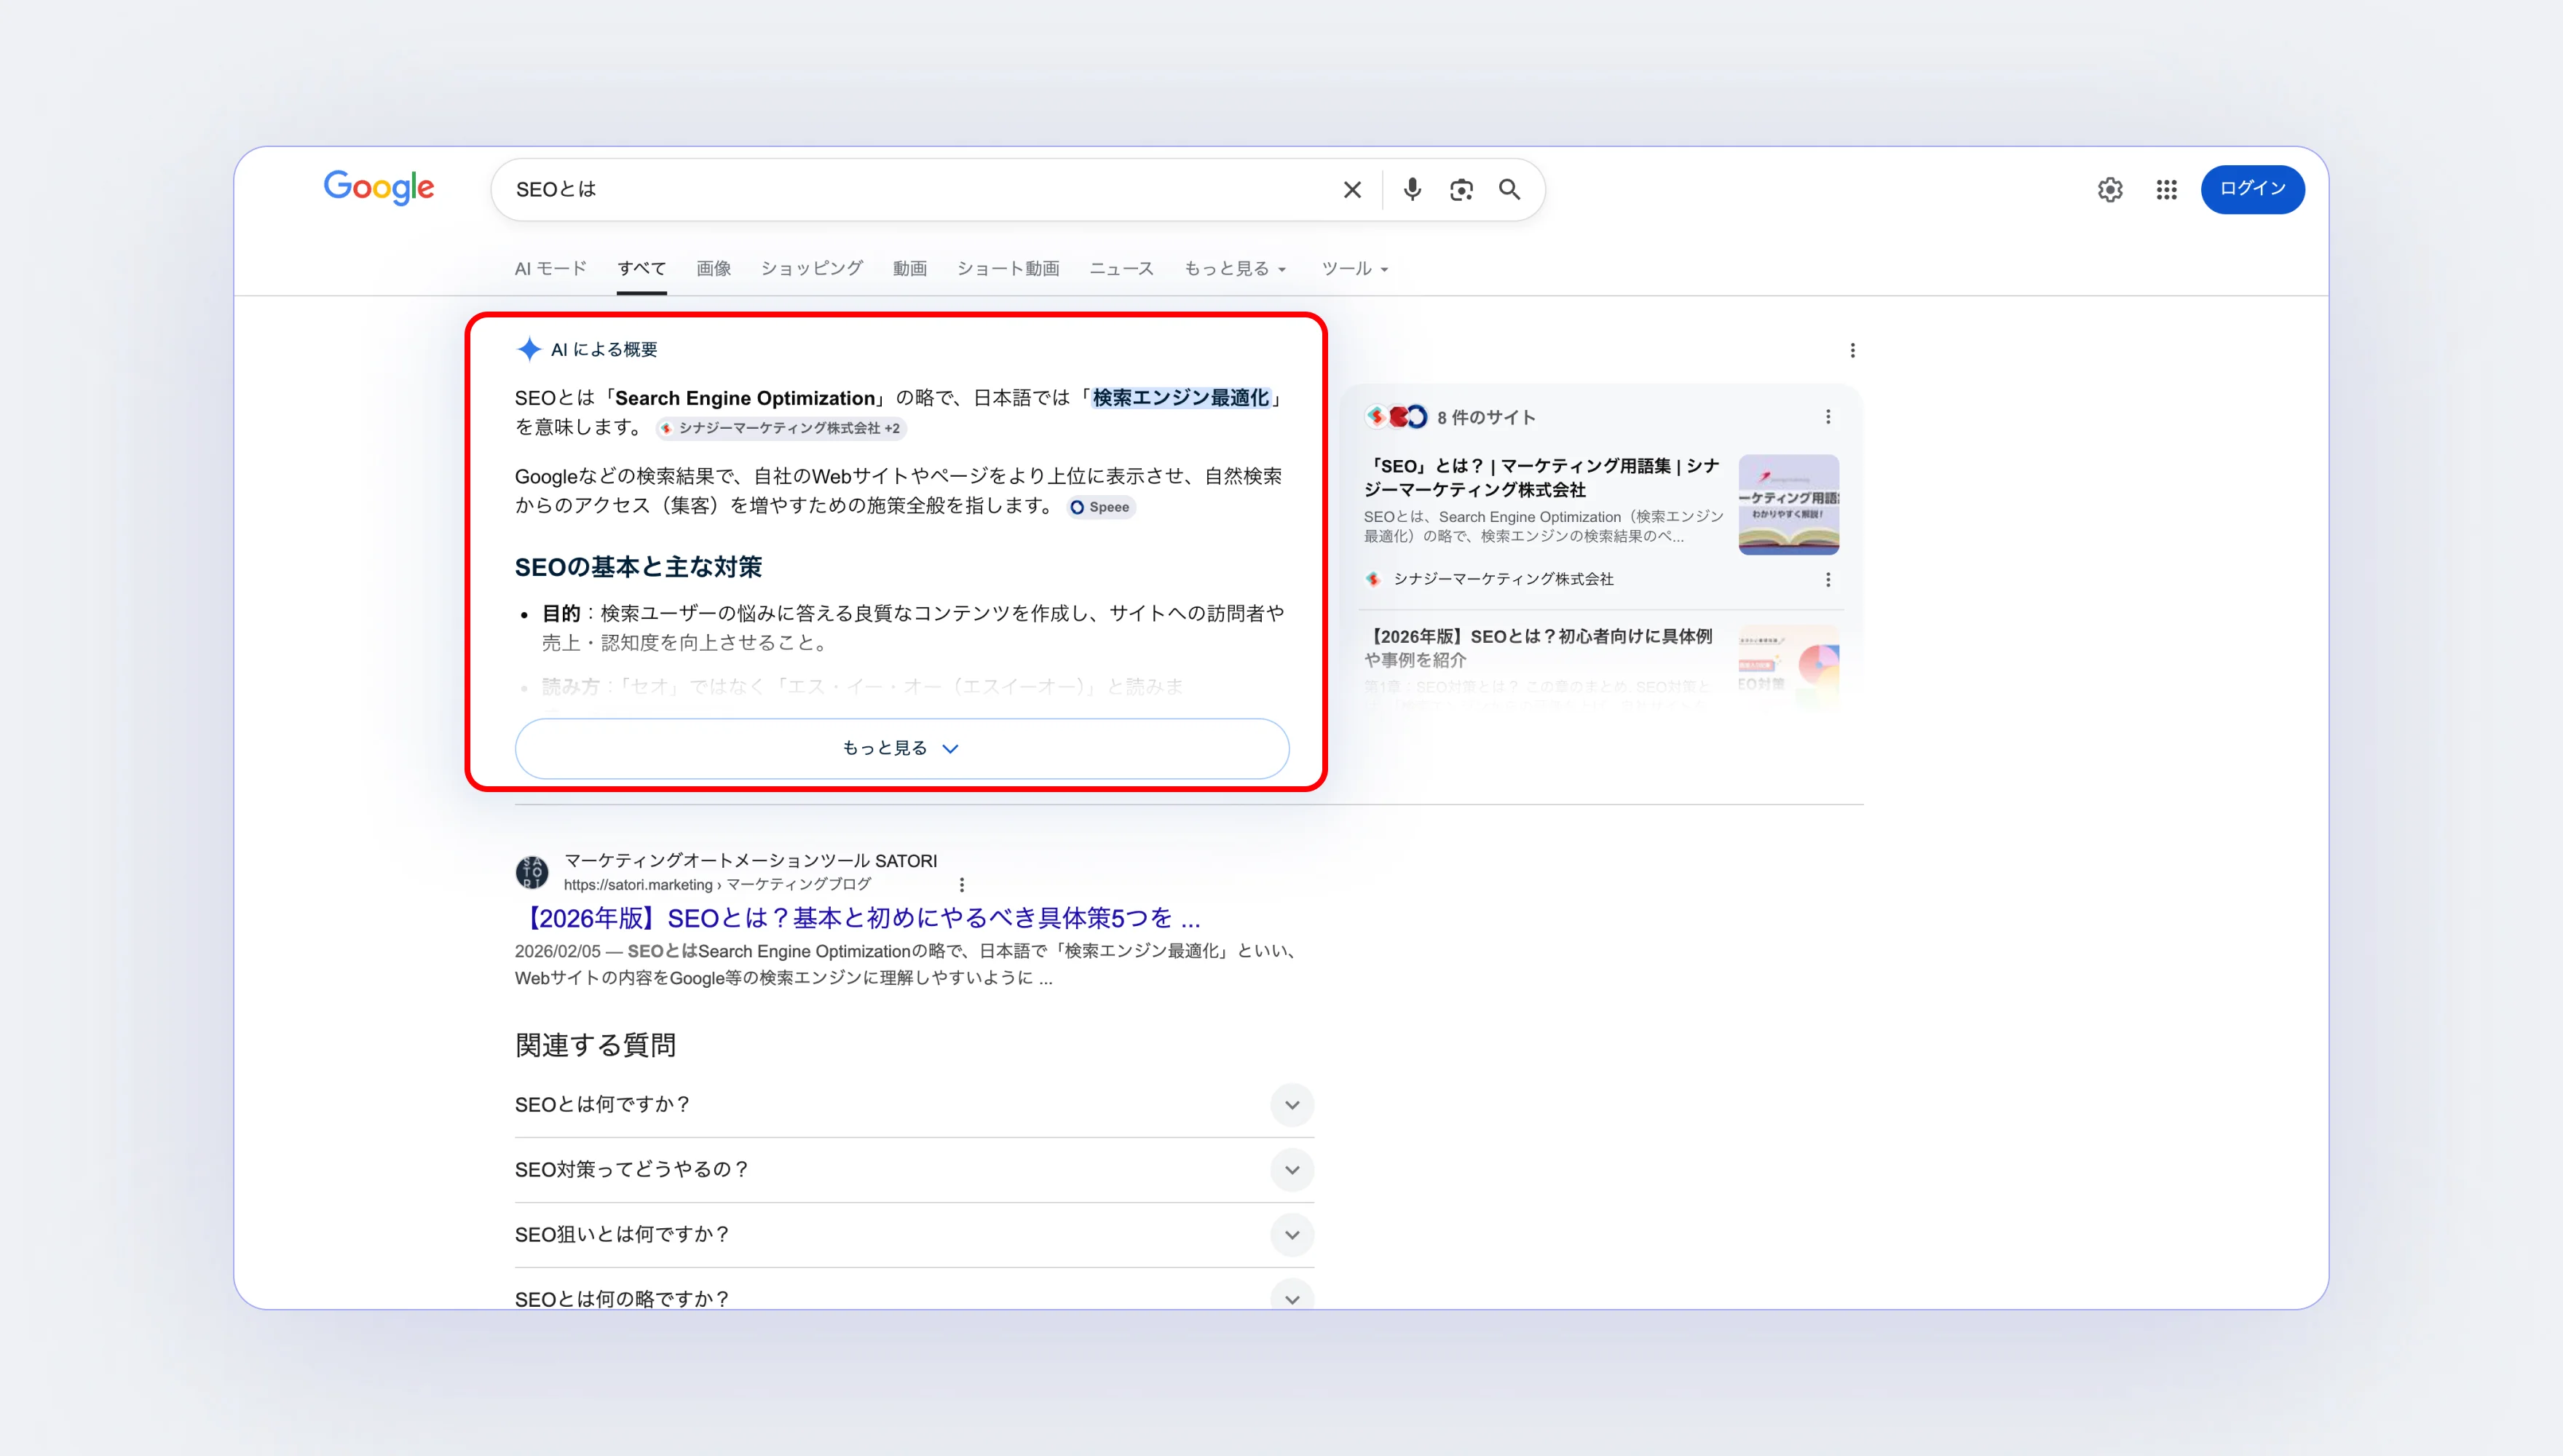Submit the search with the magnifier icon
Viewport: 2563px width, 1456px height.
[1509, 190]
